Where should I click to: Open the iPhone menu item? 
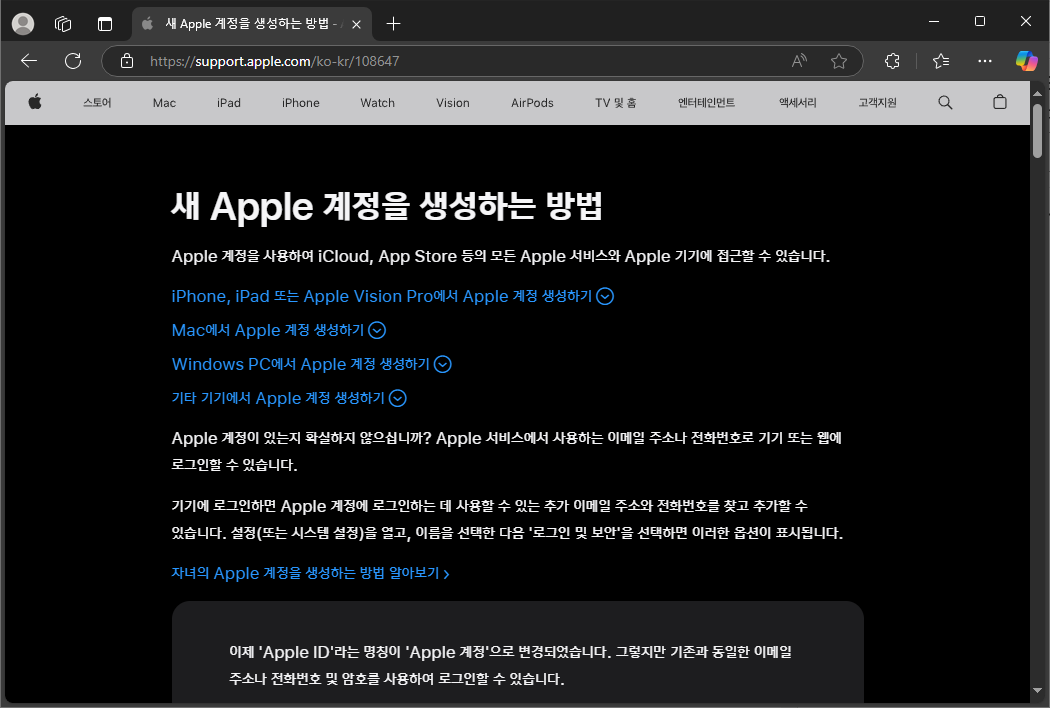[301, 102]
